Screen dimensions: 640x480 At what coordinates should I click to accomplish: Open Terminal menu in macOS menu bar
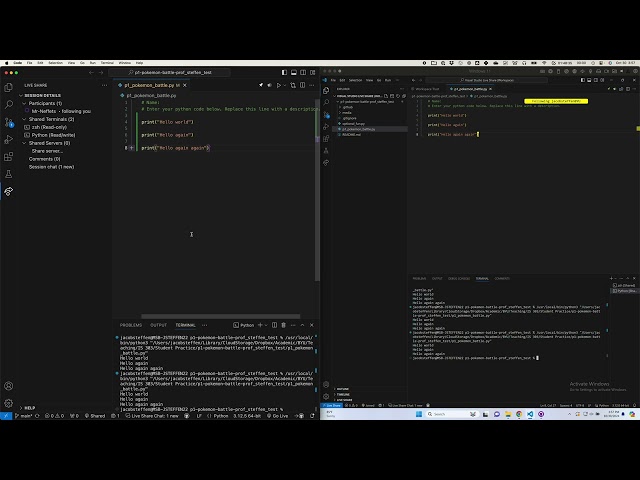click(x=107, y=63)
